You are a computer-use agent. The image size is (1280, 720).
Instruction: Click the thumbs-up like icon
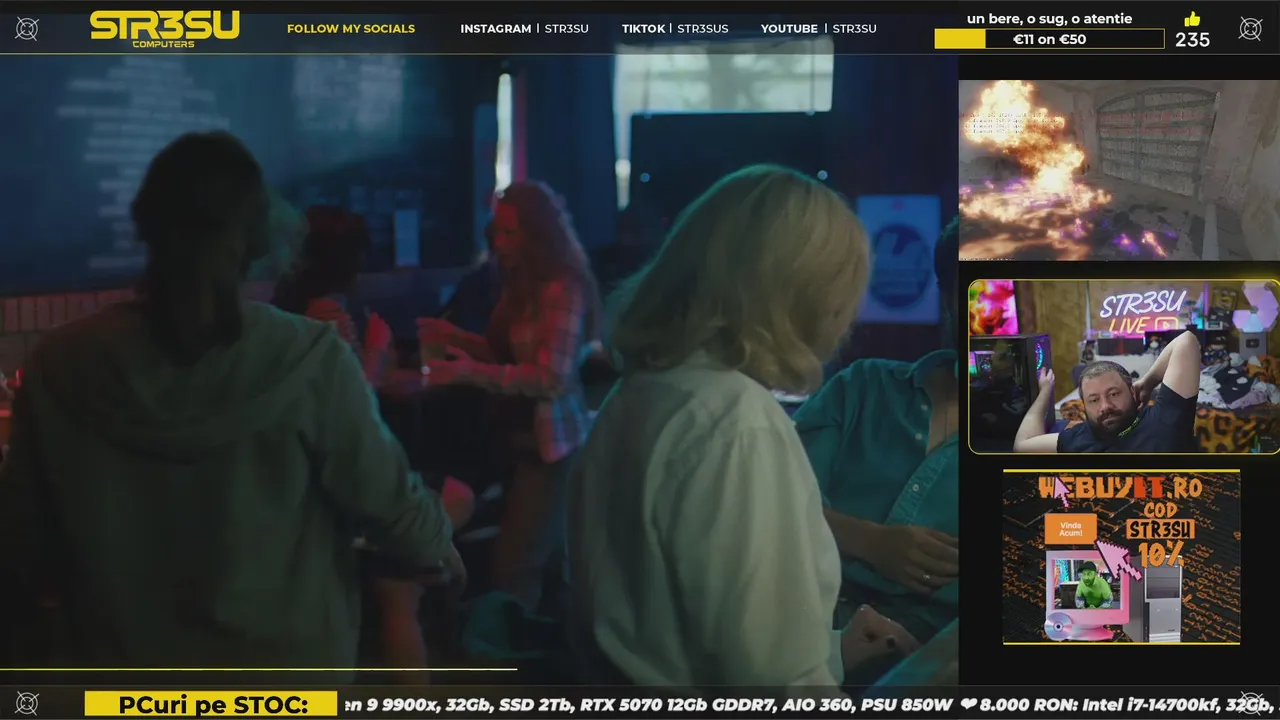pos(1192,19)
